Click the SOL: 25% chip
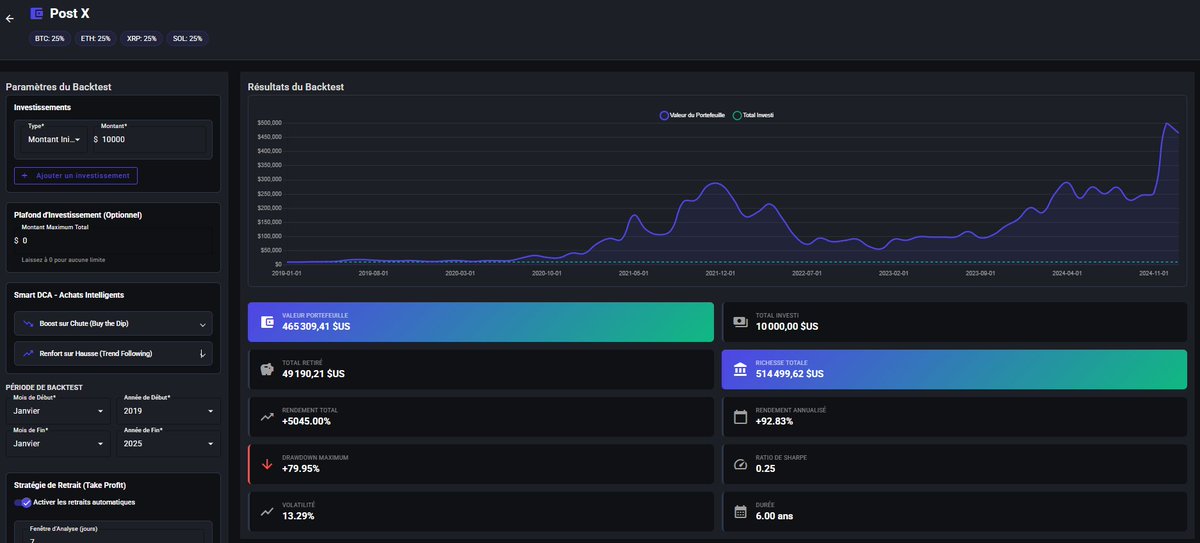This screenshot has width=1200, height=543. coord(187,39)
